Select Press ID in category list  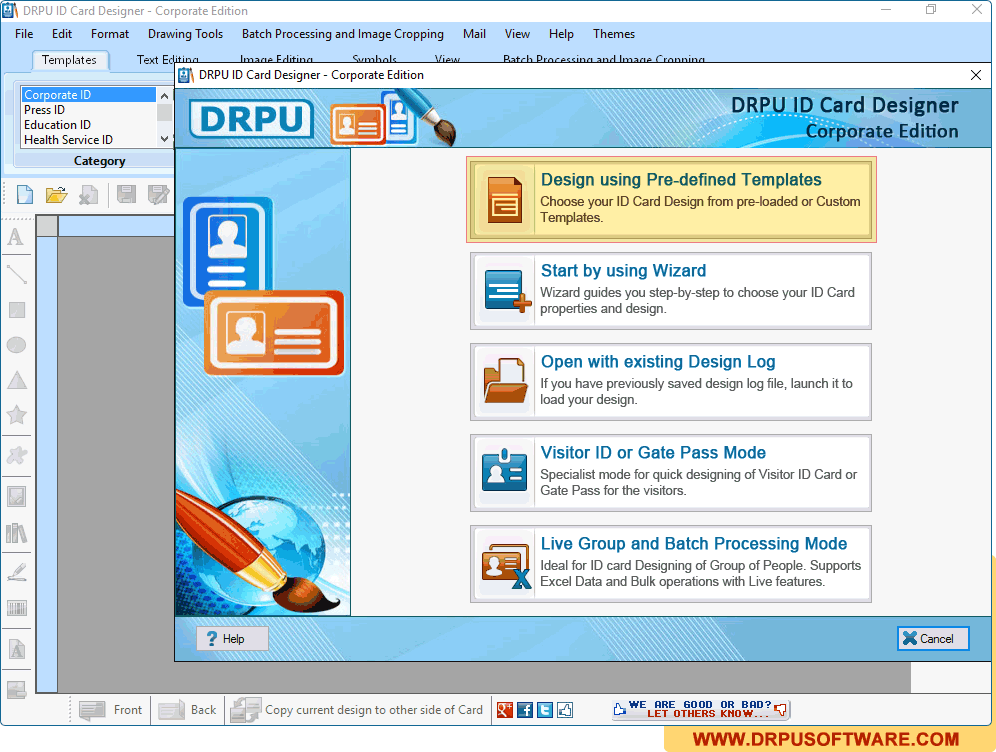[x=88, y=110]
